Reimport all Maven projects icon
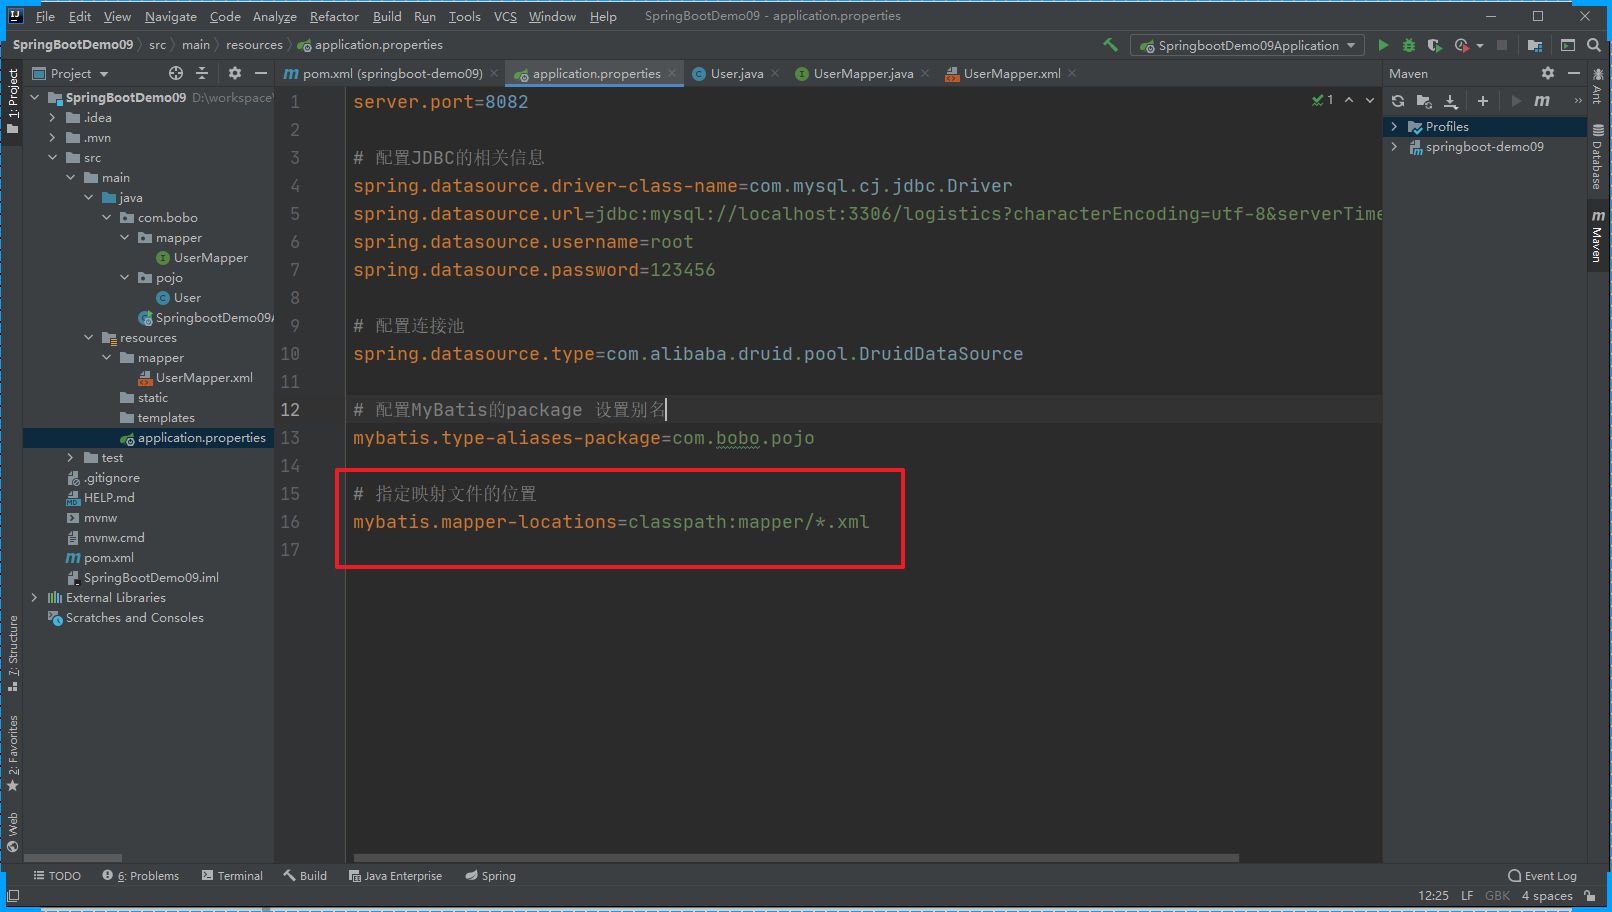1612x912 pixels. point(1398,101)
